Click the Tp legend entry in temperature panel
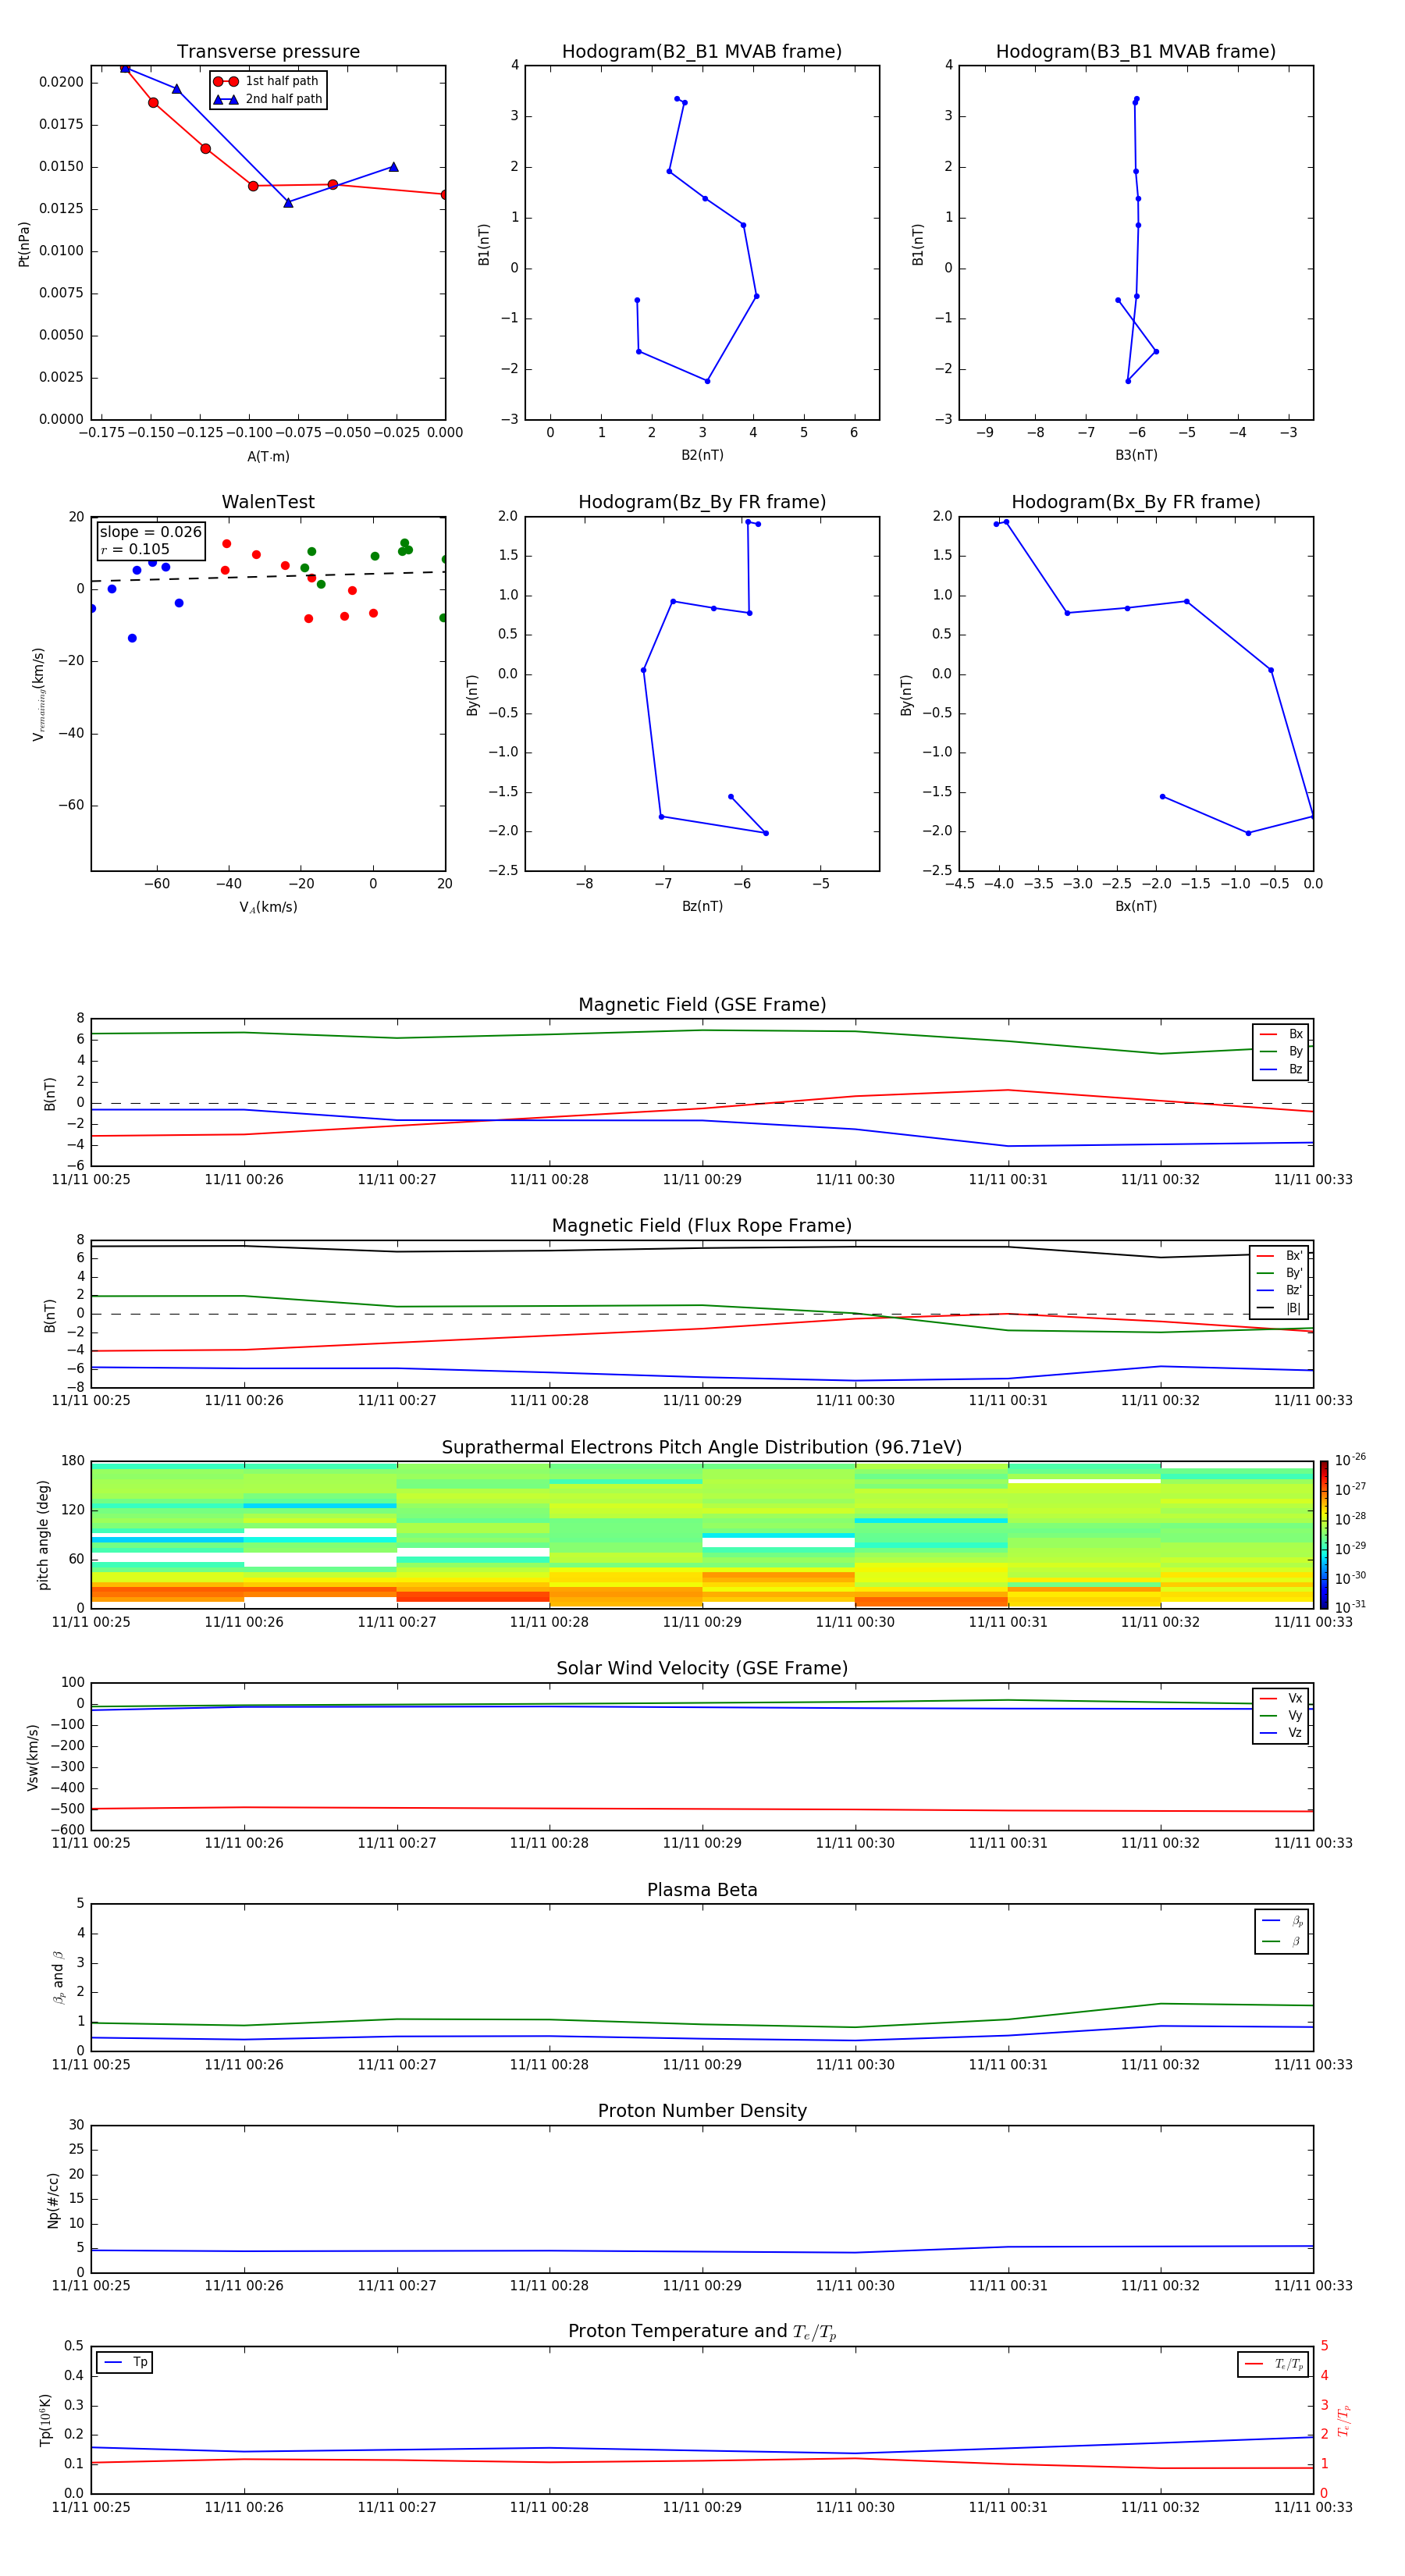This screenshot has height=2576, width=1405. click(125, 2362)
